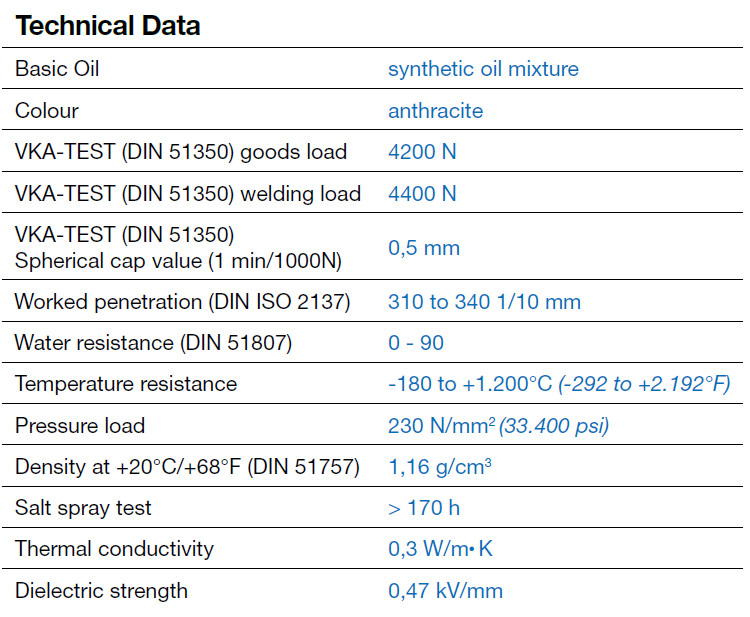The image size is (750, 617).
Task: Select the 4400 N value
Action: (x=422, y=194)
